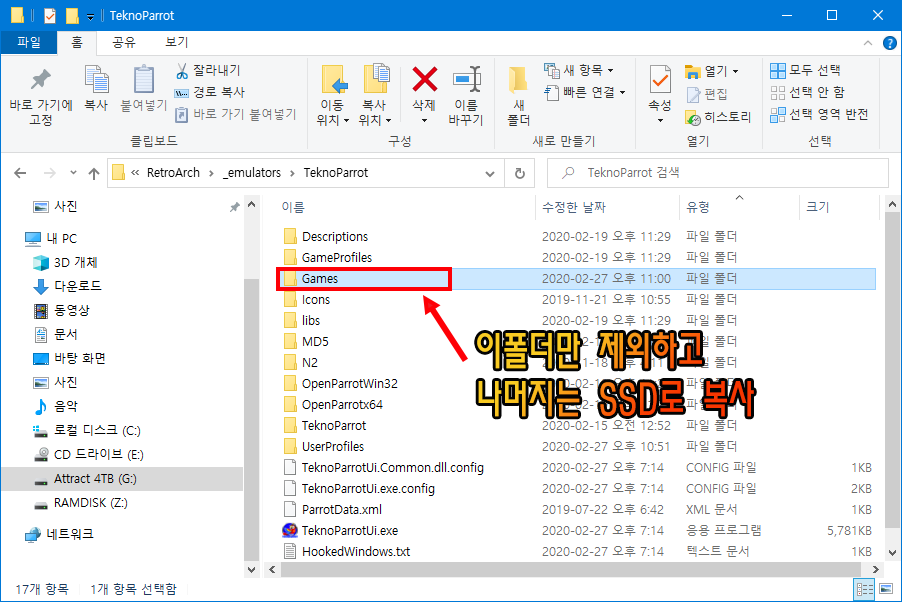Switch to the 홈 ribbon tab
This screenshot has height=602, width=902.
tap(77, 43)
